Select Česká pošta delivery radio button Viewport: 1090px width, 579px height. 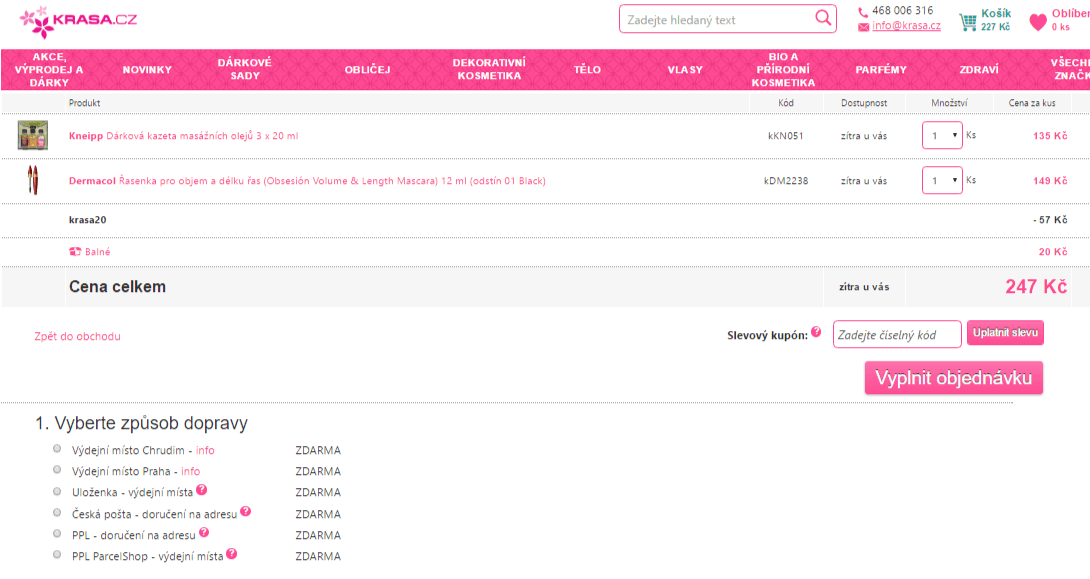click(x=57, y=513)
